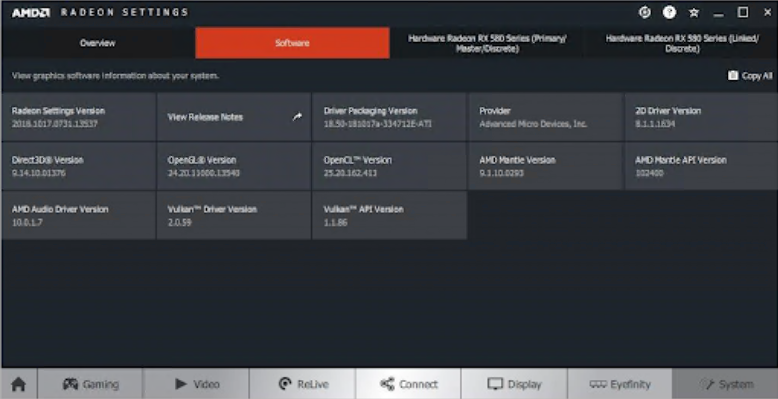The width and height of the screenshot is (778, 399).
Task: Open the Eyefinity section label
Action: point(630,385)
